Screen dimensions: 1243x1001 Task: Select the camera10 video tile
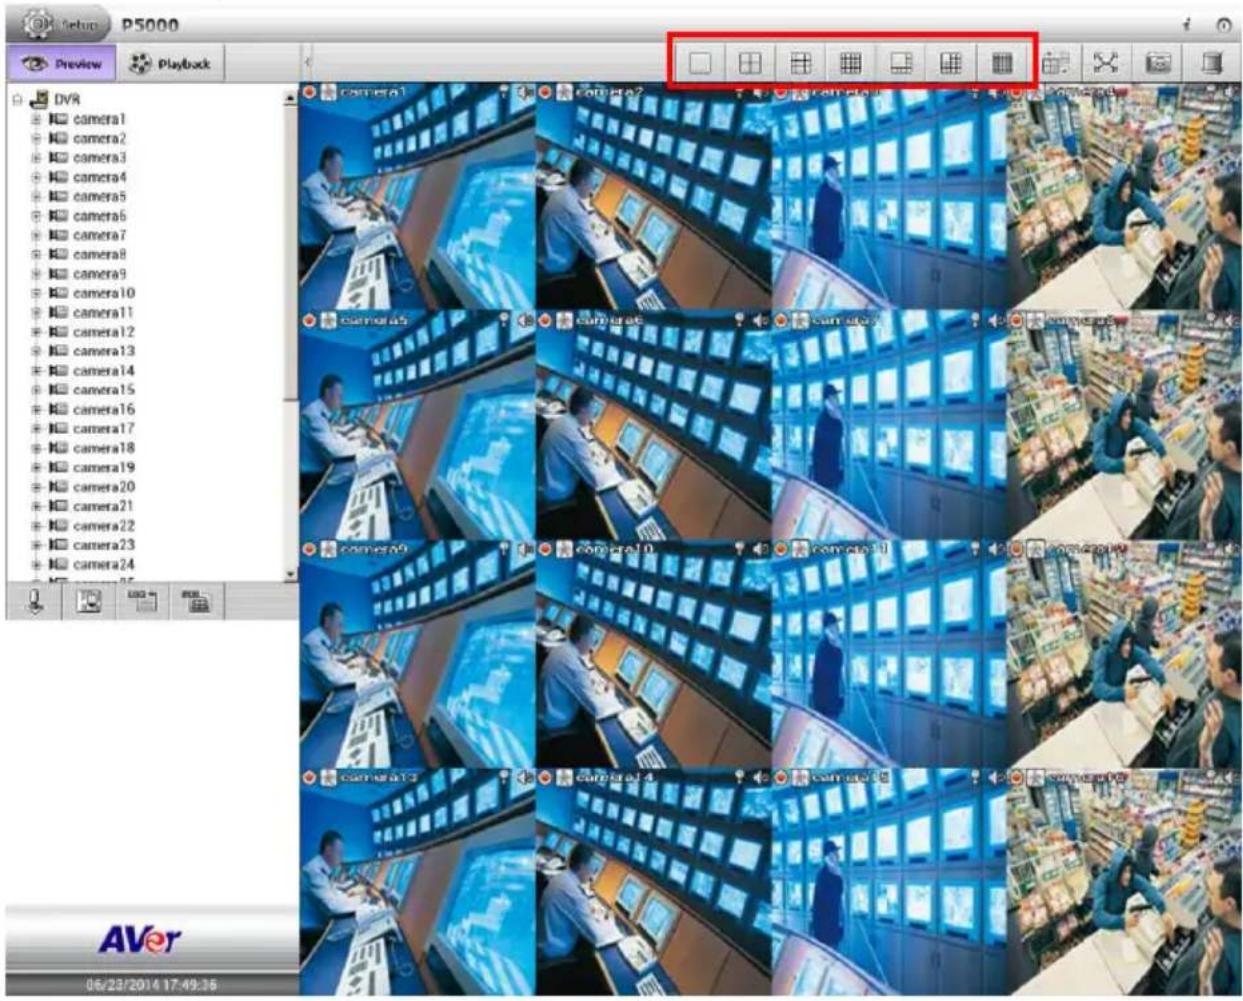654,654
